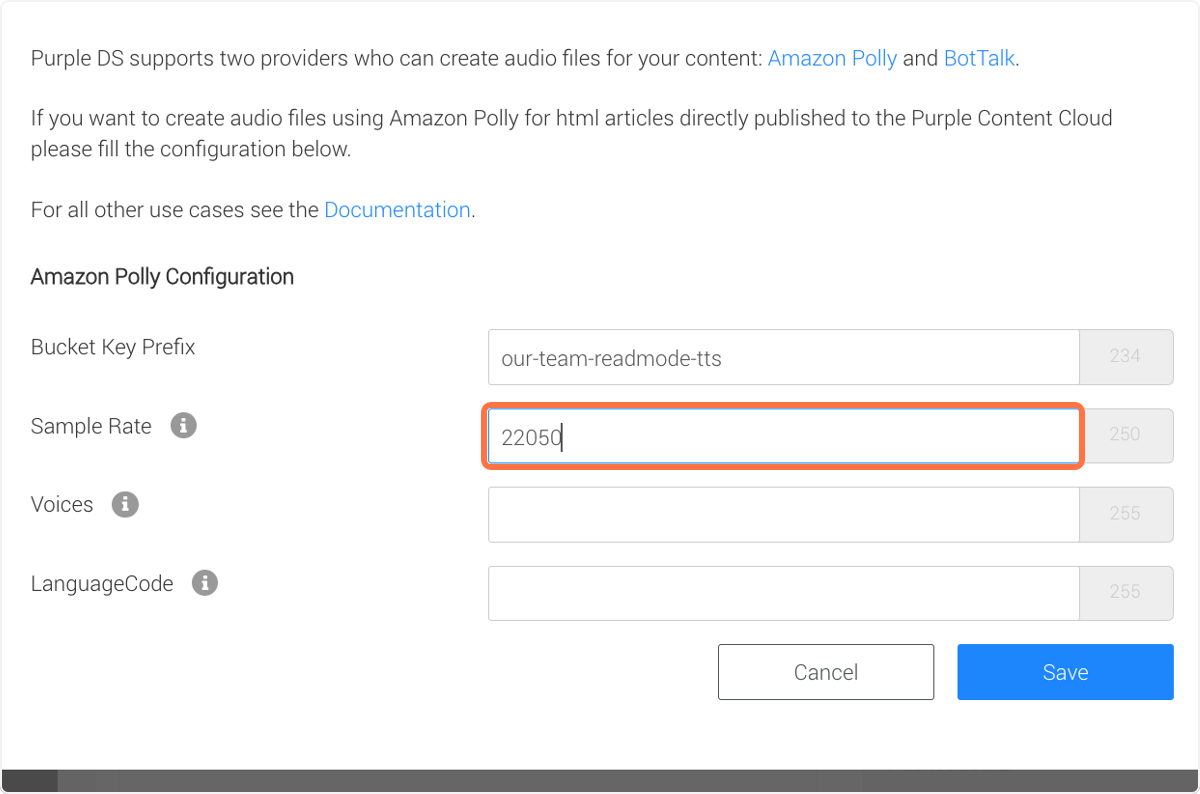Screen dimensions: 1200x794
Task: Click the 234 character counter
Action: [x=1126, y=357]
